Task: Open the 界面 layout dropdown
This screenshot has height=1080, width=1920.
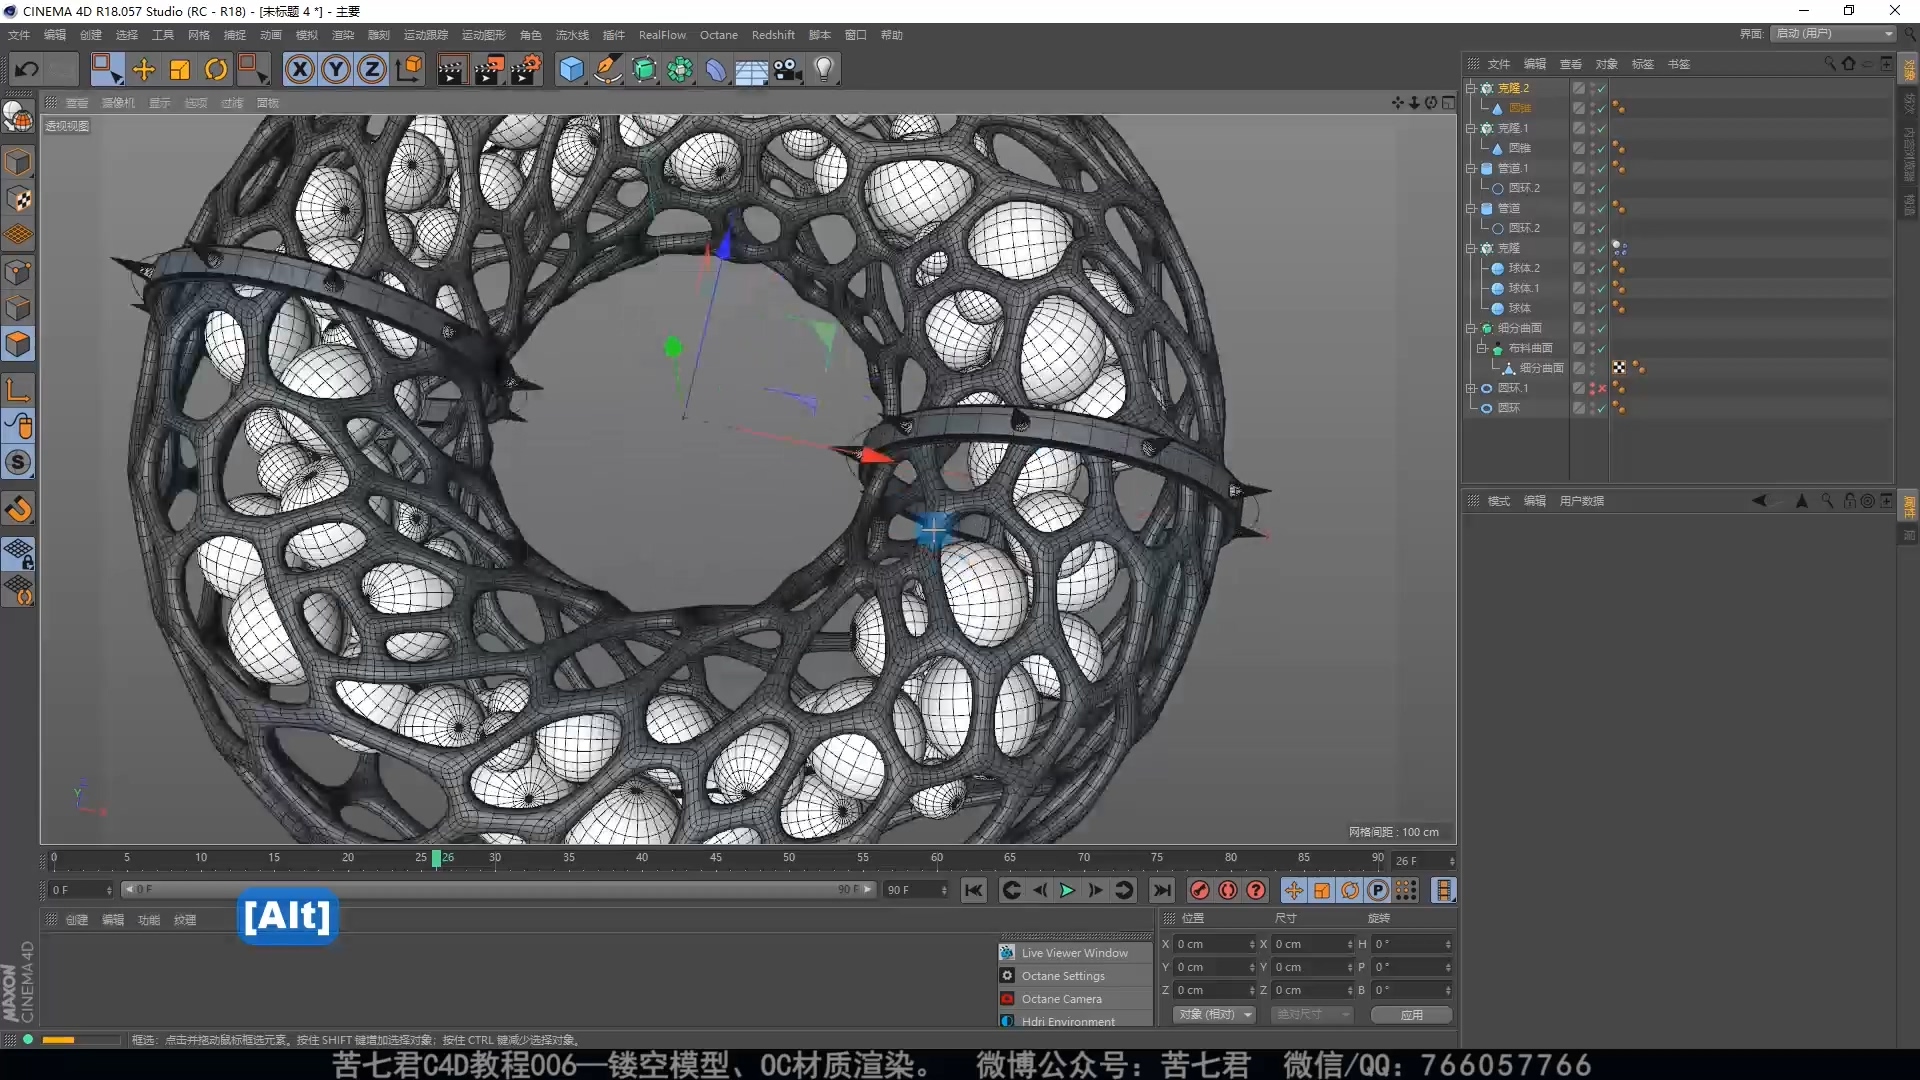Action: pyautogui.click(x=1834, y=34)
